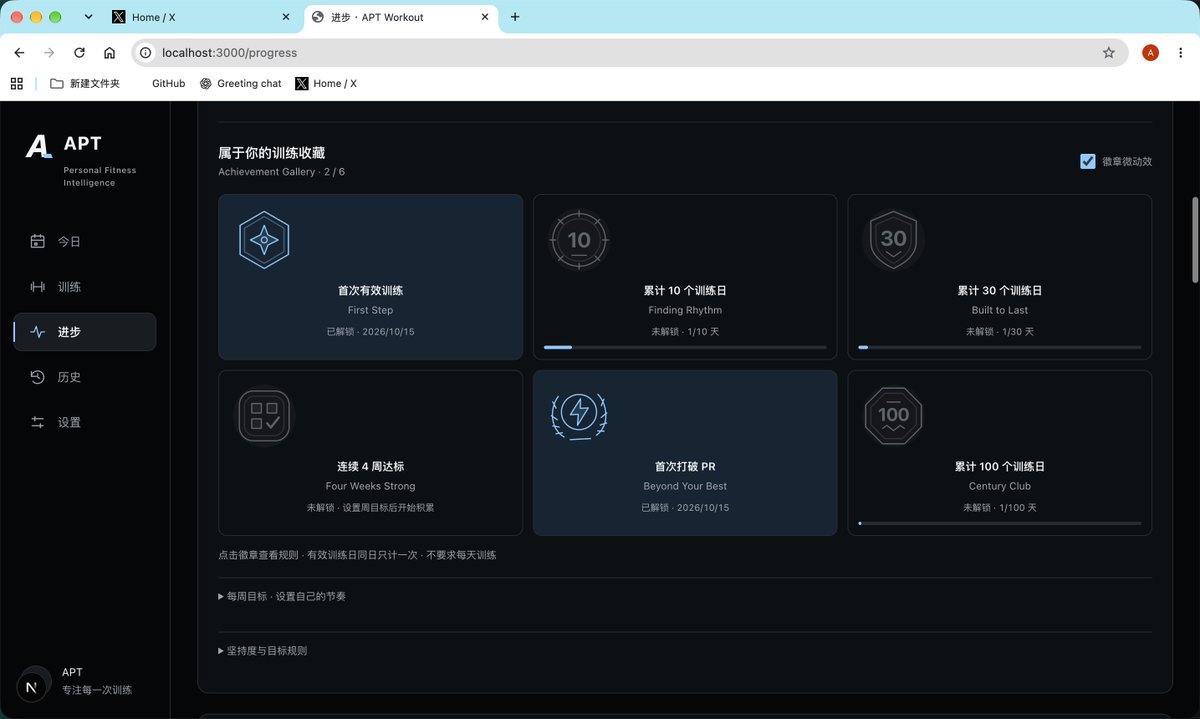
Task: Open the tab search dropdown chevron
Action: [88, 17]
